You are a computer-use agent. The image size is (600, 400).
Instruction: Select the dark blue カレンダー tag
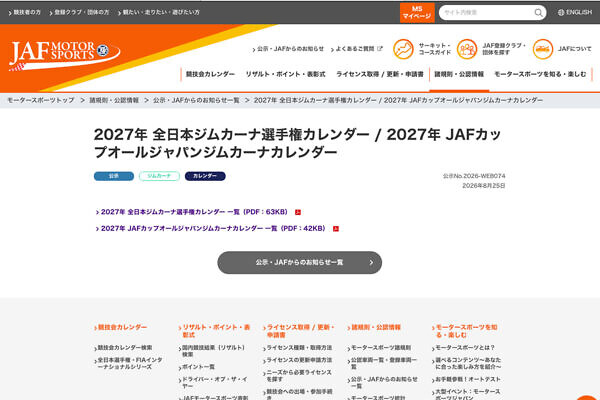[x=205, y=176]
